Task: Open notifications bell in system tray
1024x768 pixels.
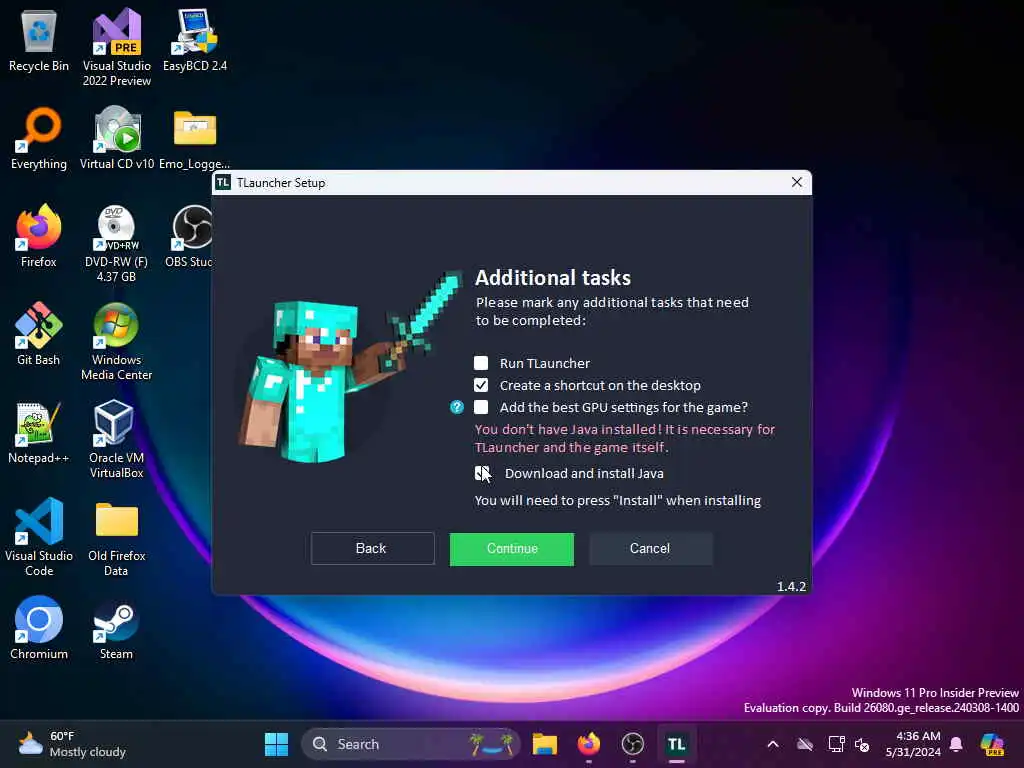Action: click(956, 744)
